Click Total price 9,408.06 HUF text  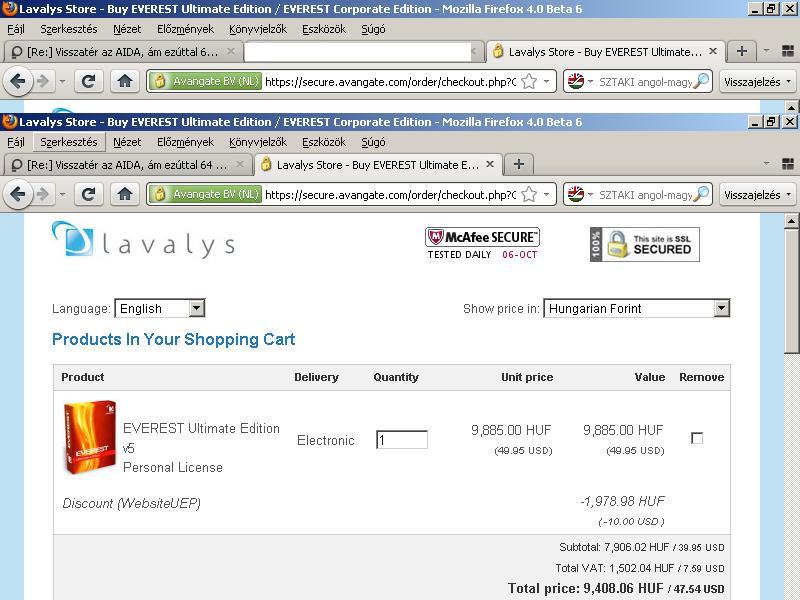616,588
